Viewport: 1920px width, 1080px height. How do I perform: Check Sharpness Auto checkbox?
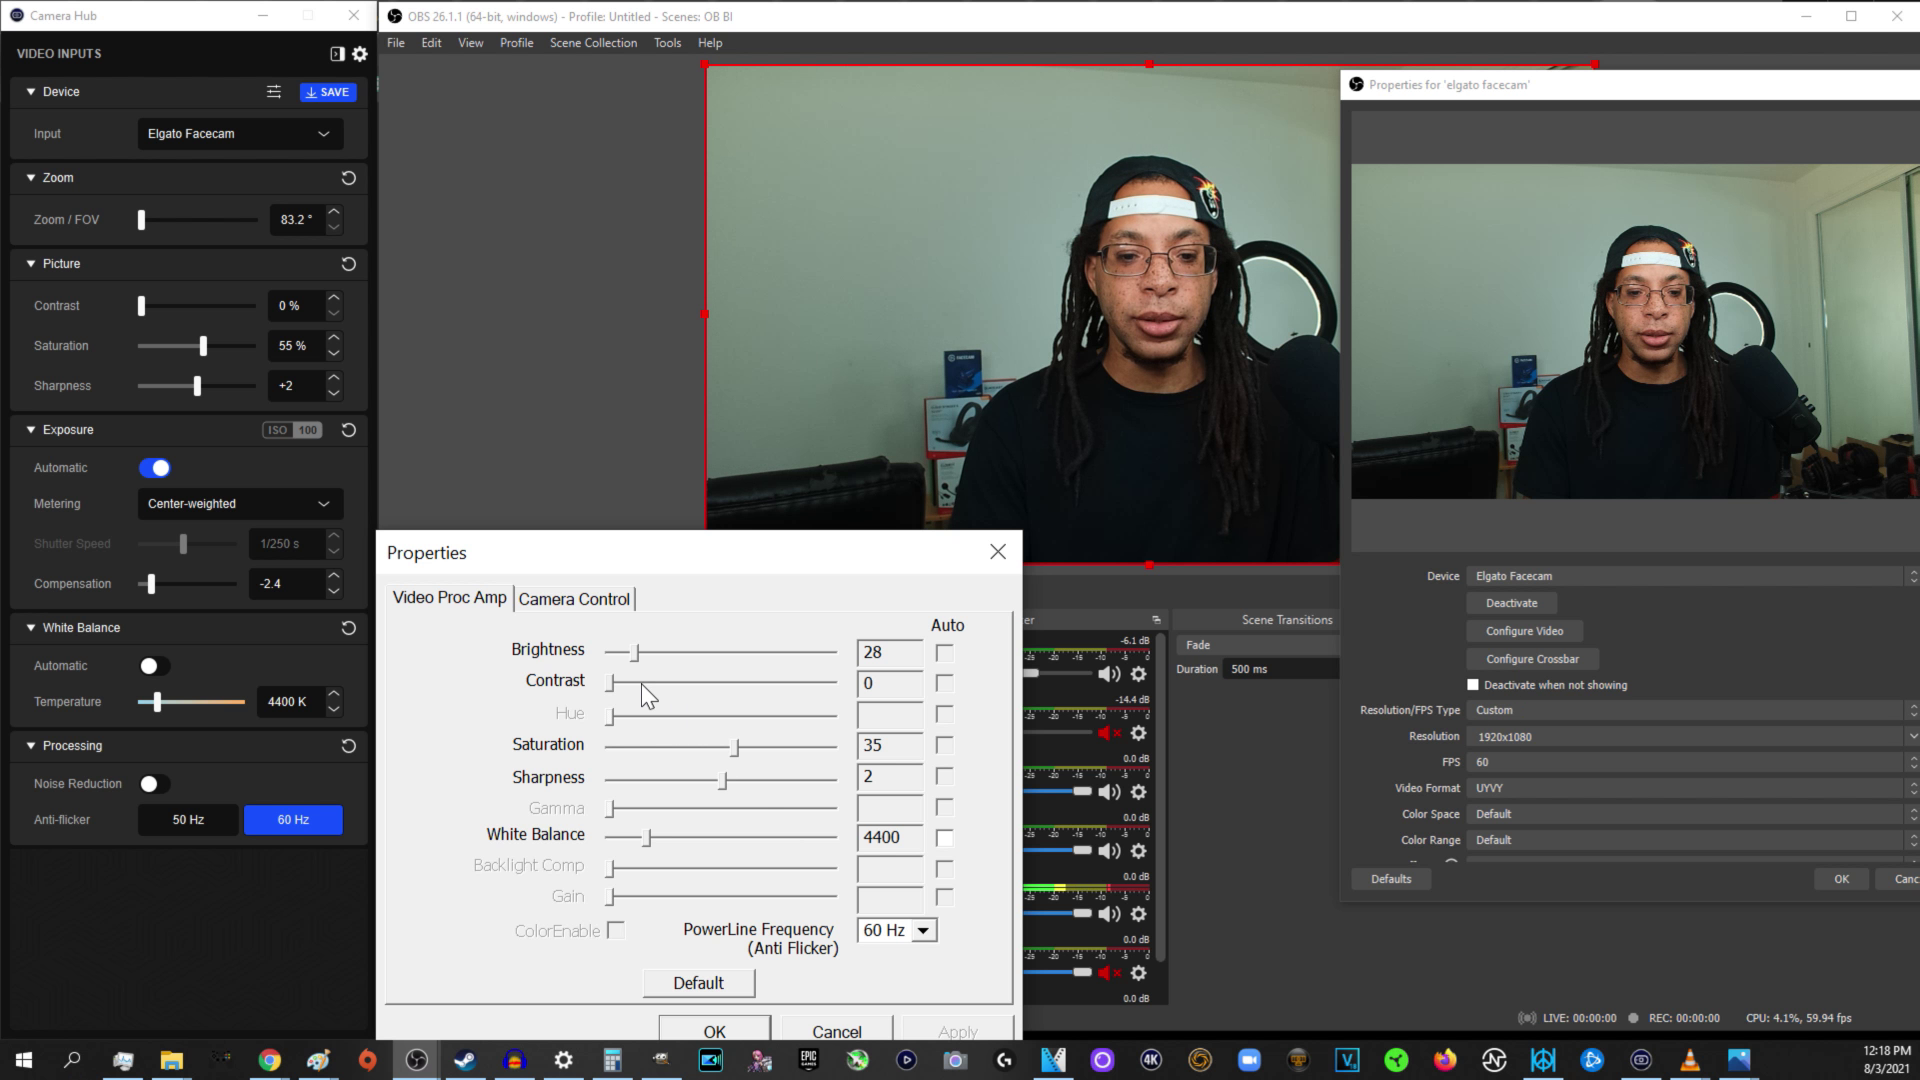tap(944, 777)
